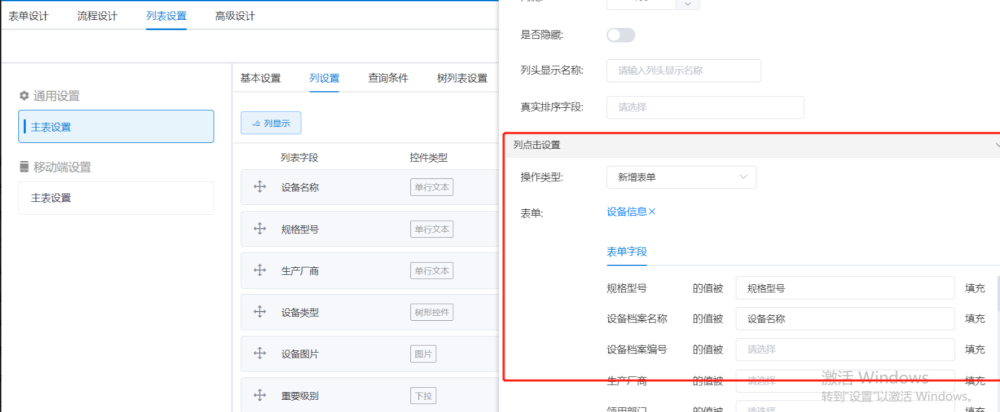Viewport: 1000px width, 412px height.
Task: Click the 移动端设置 section icon
Action: (24, 167)
